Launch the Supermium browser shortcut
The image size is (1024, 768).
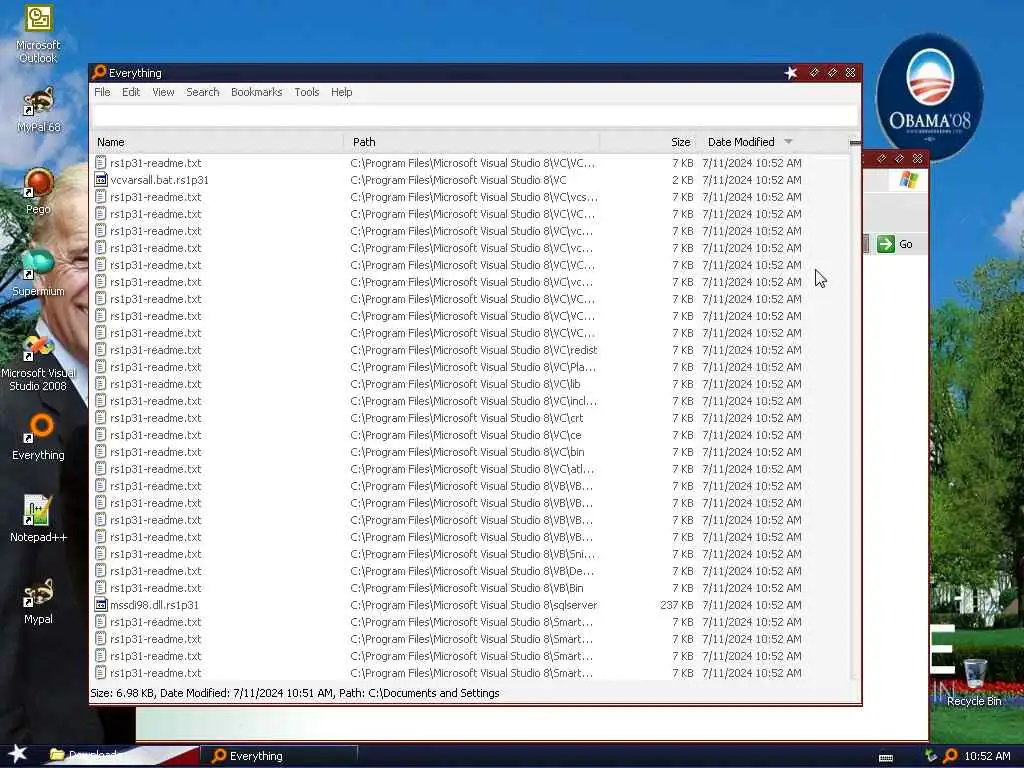pos(38,273)
